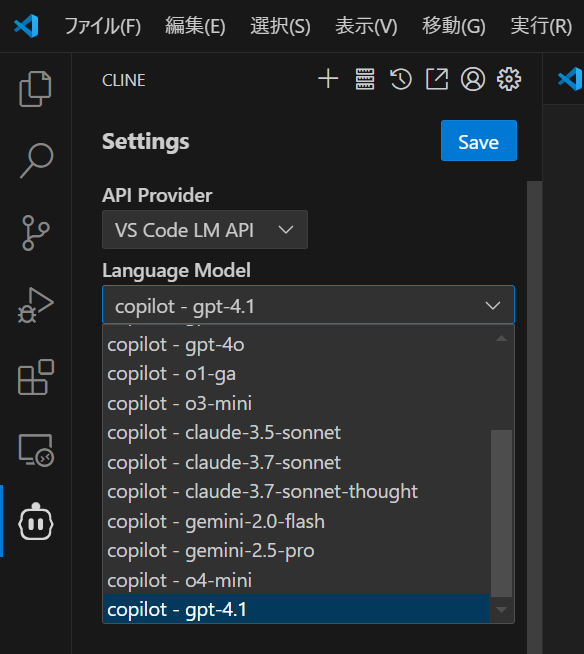Open the Explorer view in activity bar
Screen dimensions: 584x654
(35, 89)
